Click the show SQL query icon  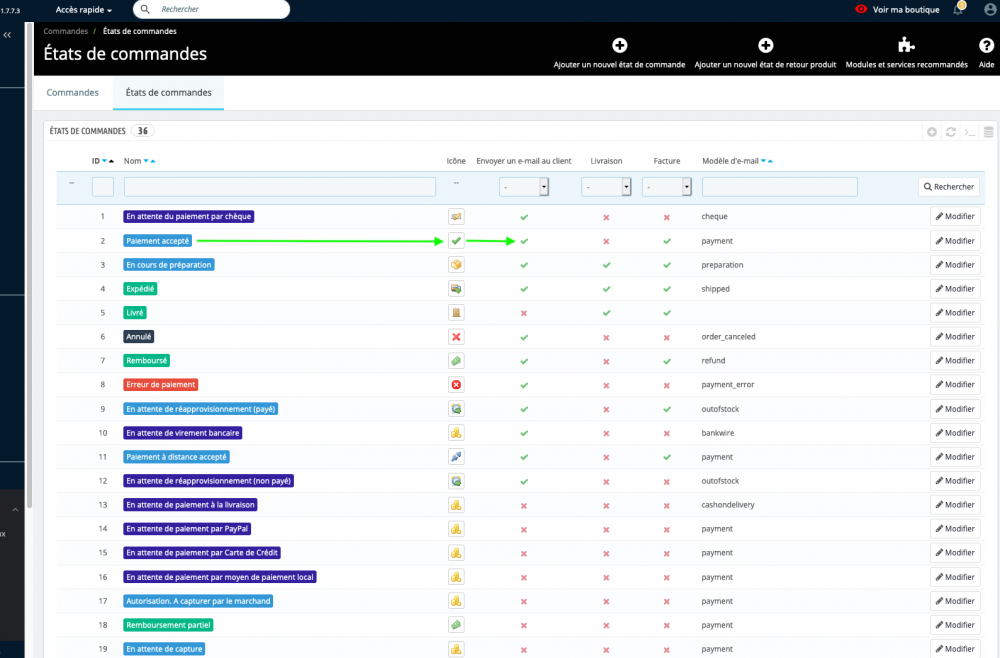tap(970, 131)
